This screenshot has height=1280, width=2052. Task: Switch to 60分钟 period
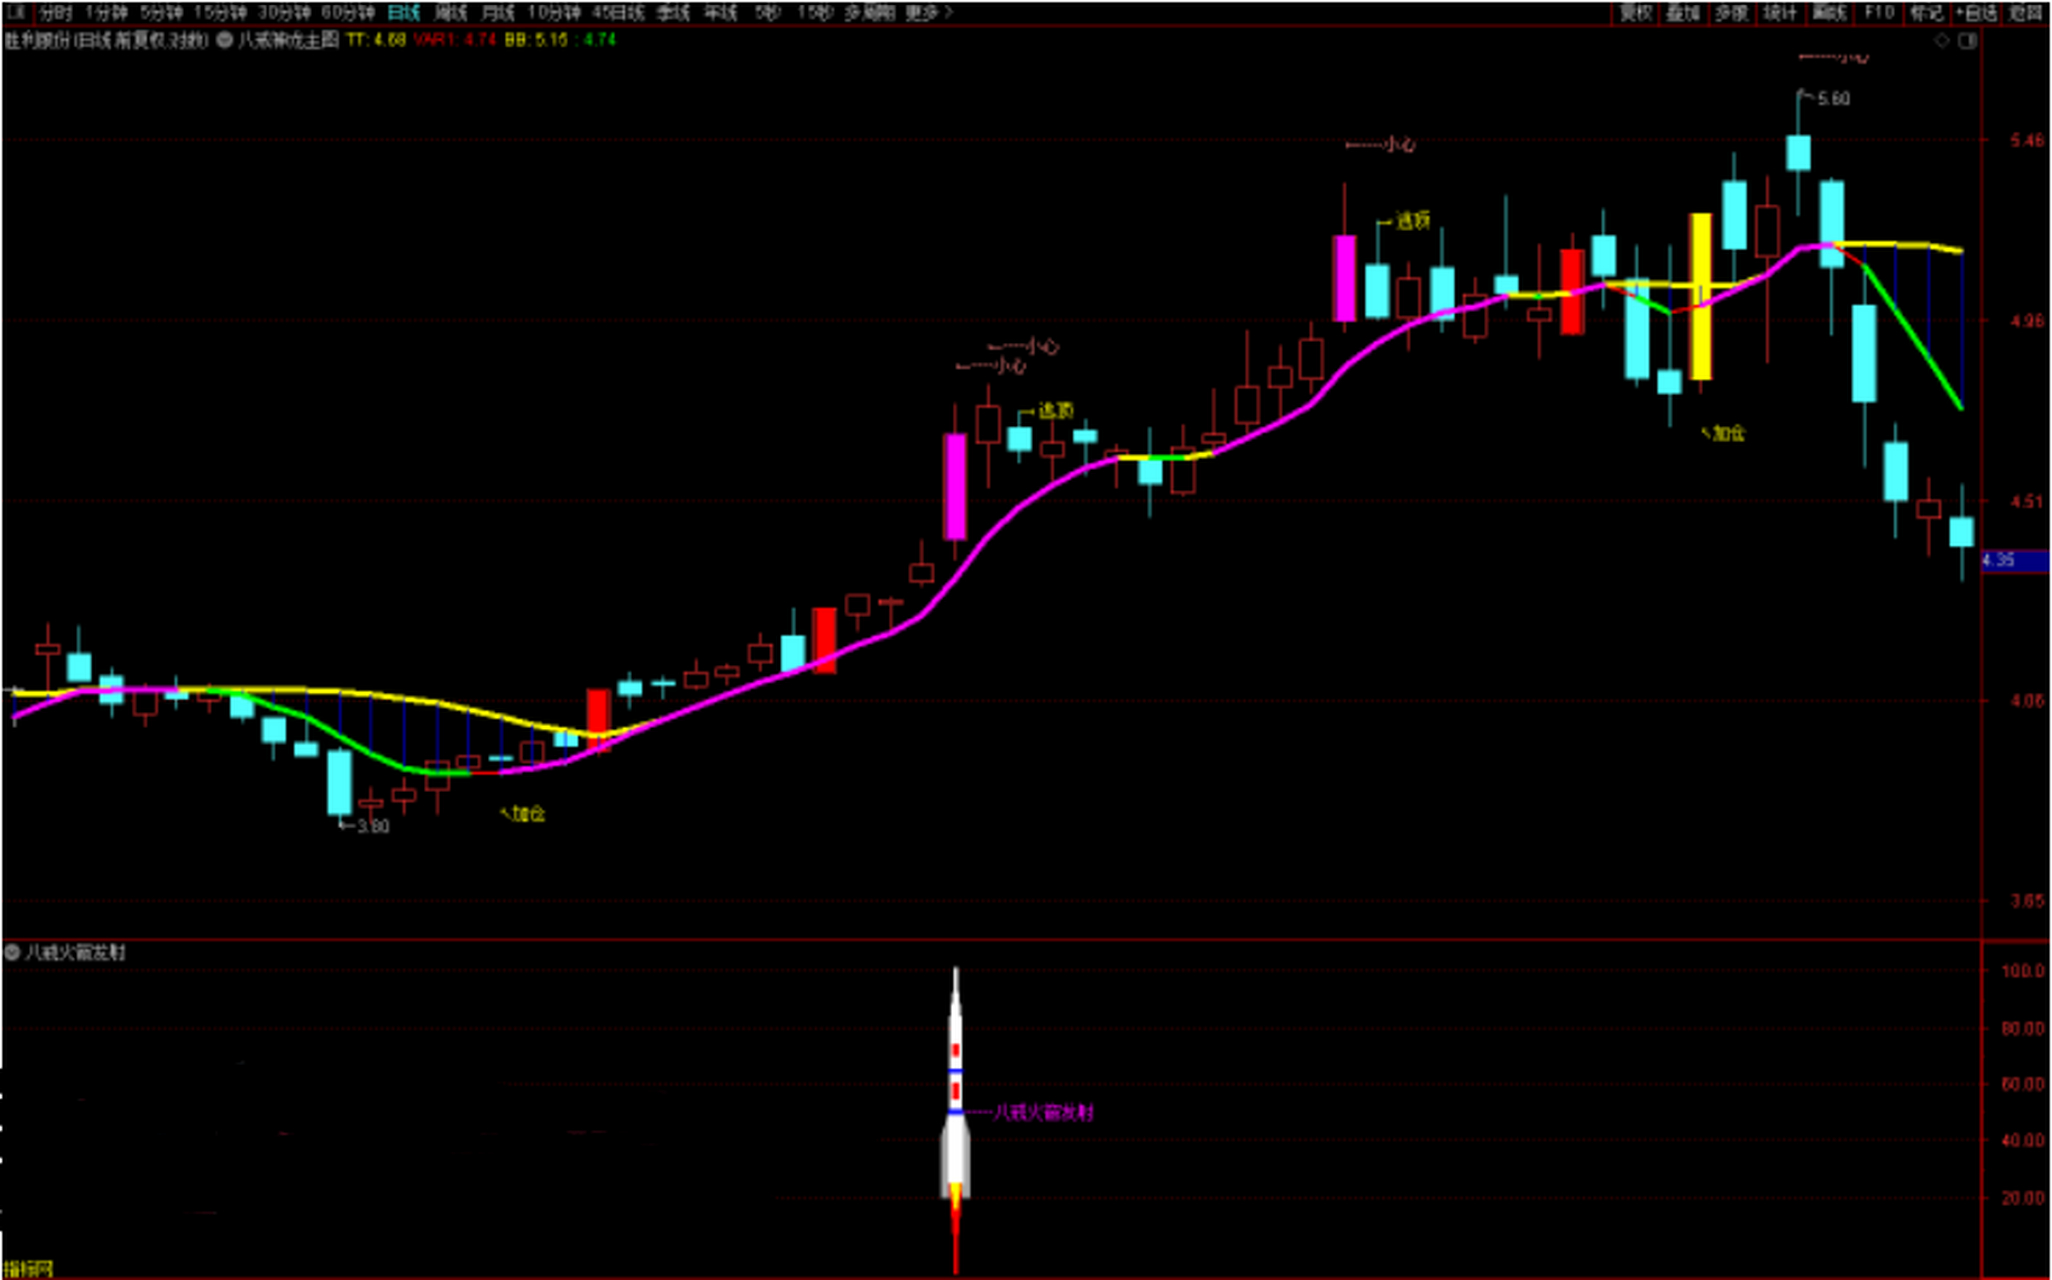tap(347, 13)
